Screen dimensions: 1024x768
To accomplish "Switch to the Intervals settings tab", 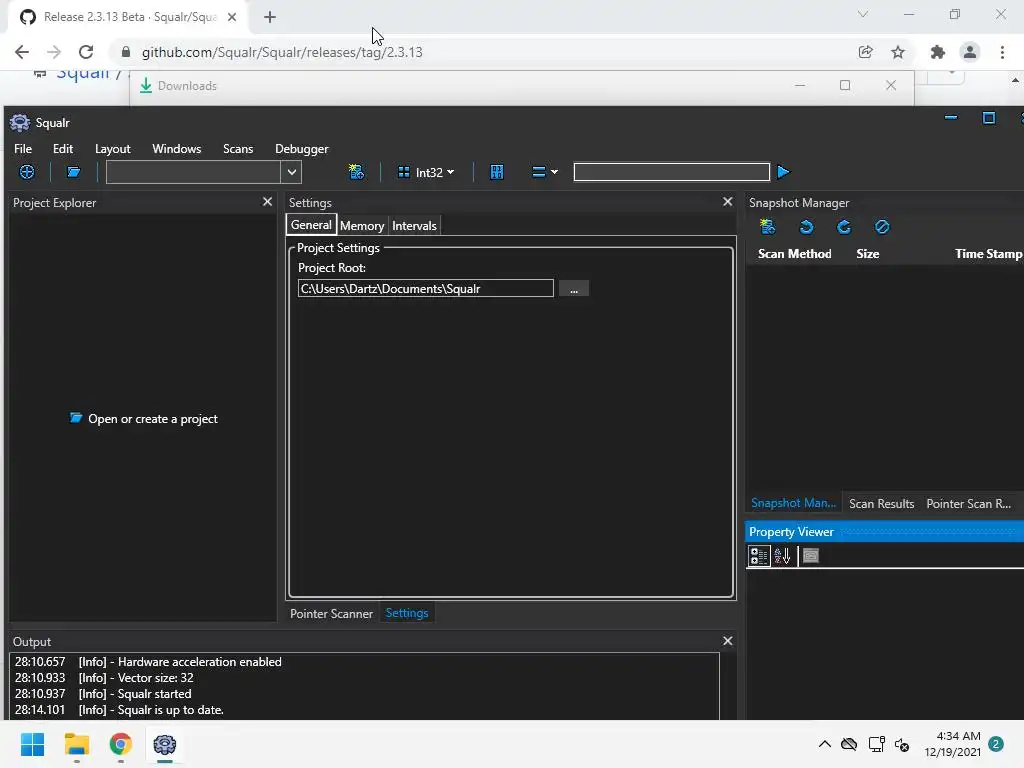I will [414, 226].
